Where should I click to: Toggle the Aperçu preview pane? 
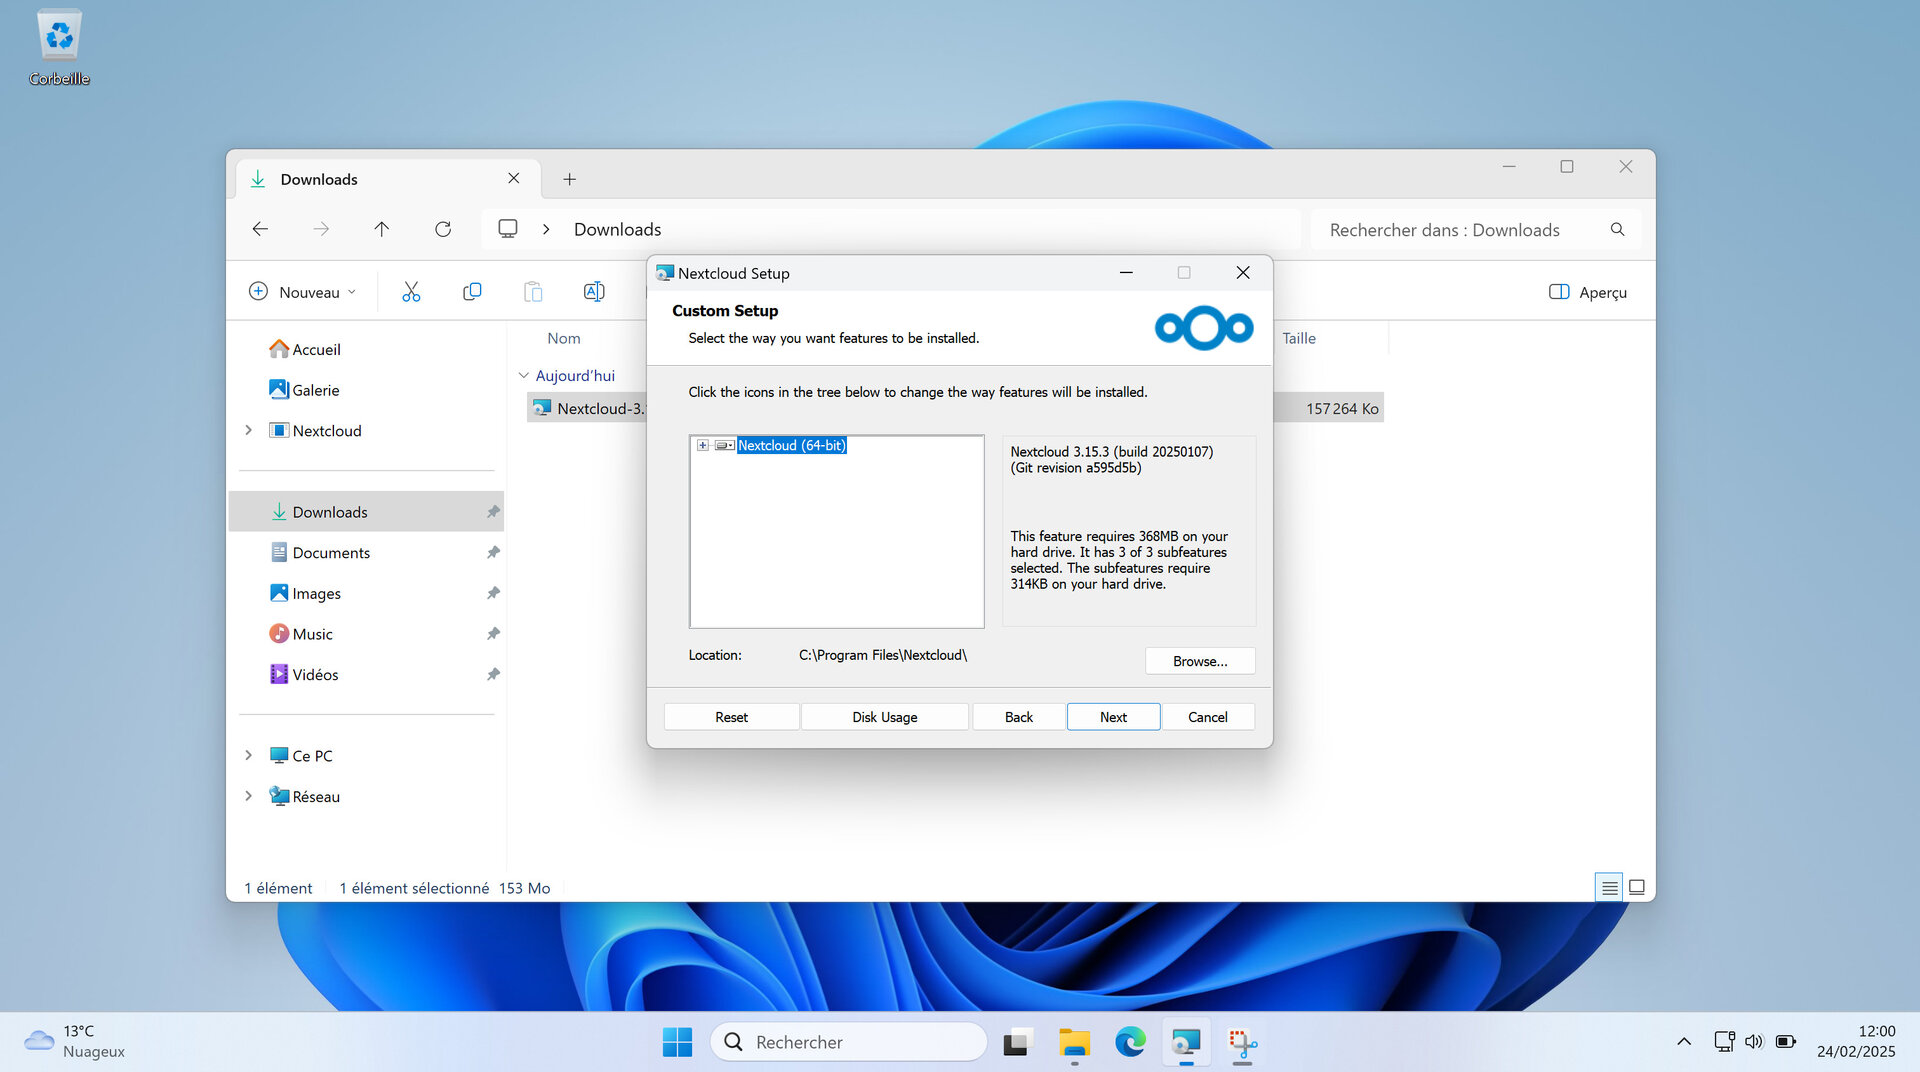tap(1587, 291)
